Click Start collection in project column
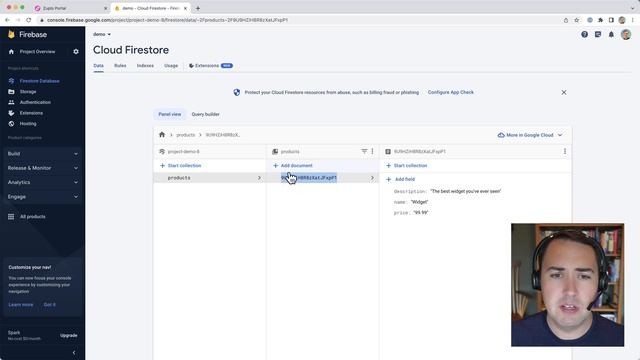This screenshot has height=360, width=640. point(180,166)
